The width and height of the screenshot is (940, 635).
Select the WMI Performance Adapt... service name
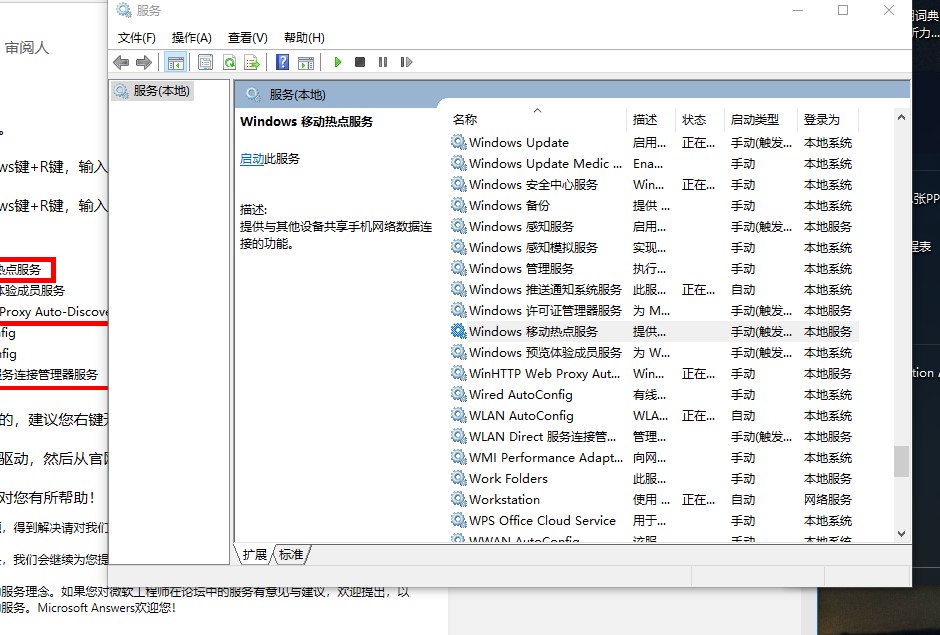coord(546,457)
